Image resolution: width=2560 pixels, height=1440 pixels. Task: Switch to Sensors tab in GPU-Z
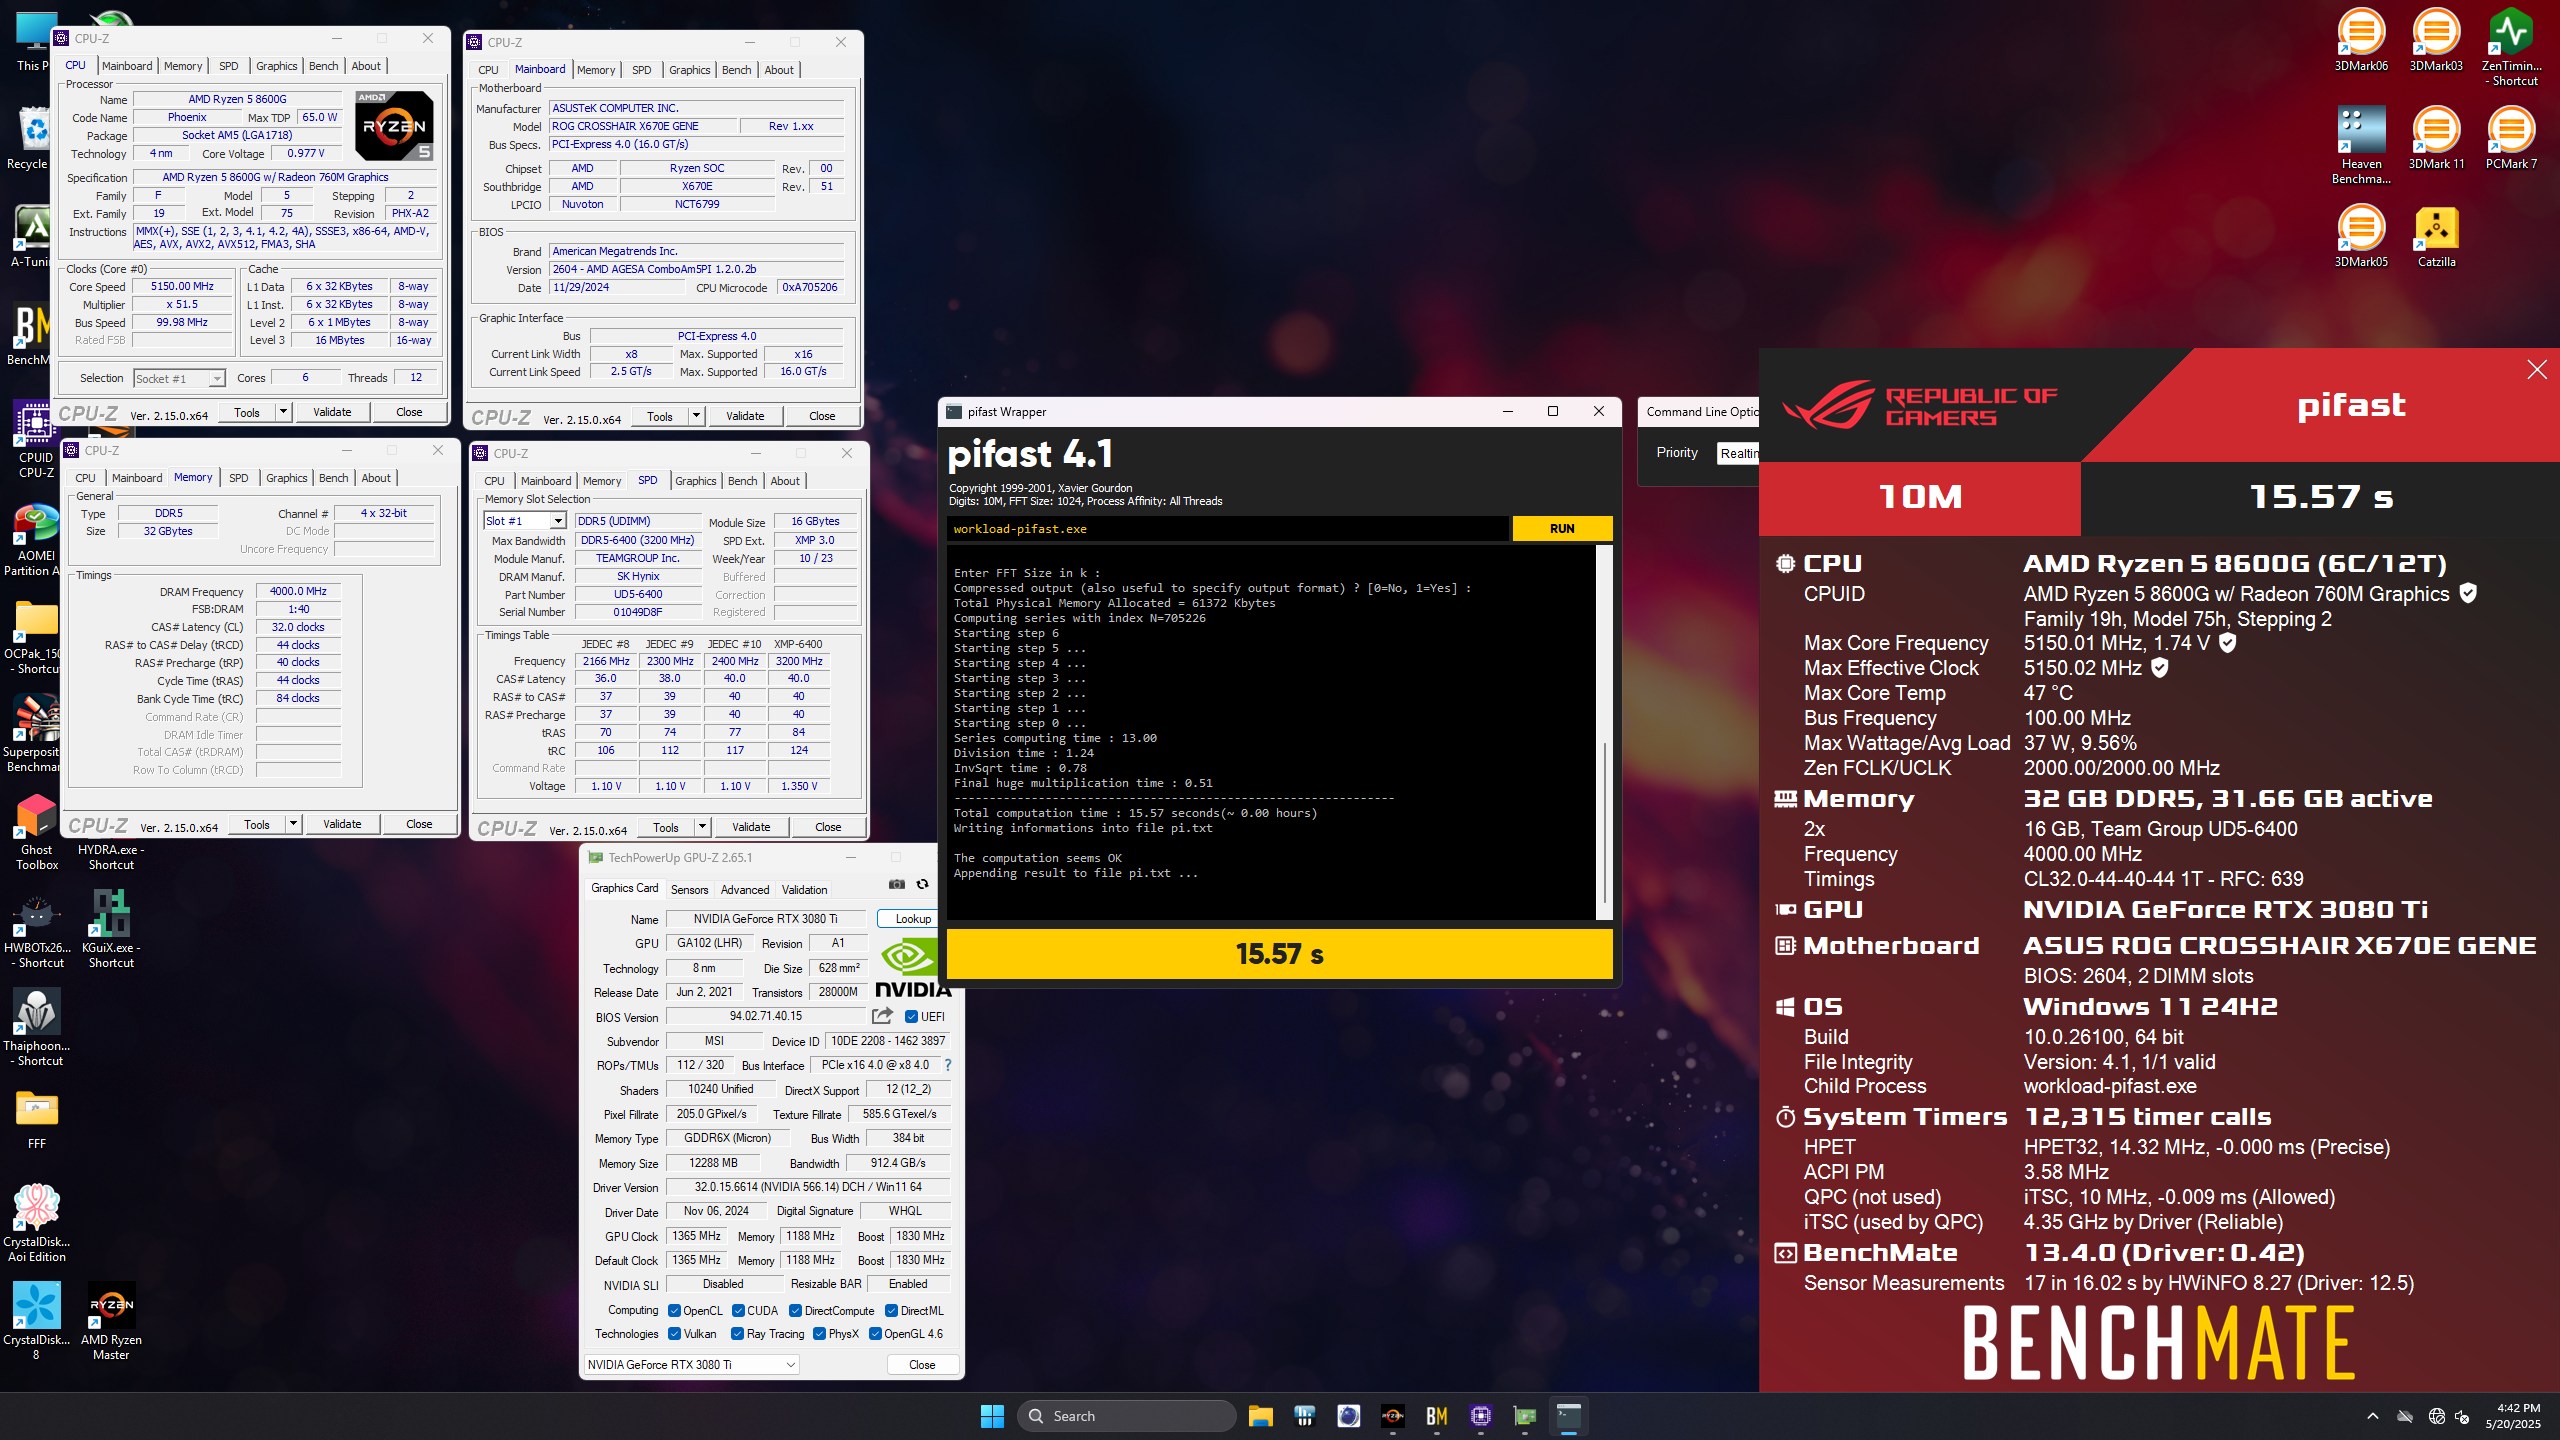689,890
